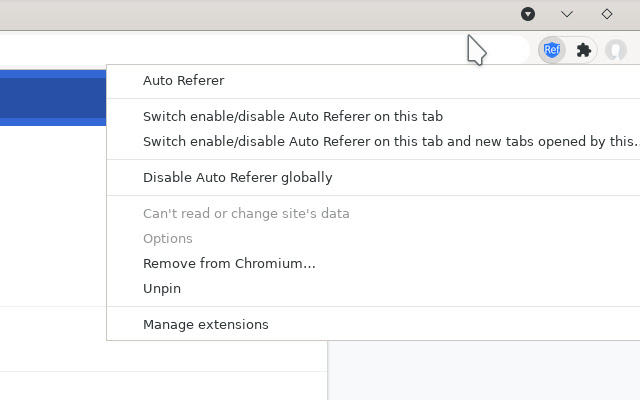The image size is (640, 400).
Task: Click the empty title bar area
Action: (x=250, y=14)
